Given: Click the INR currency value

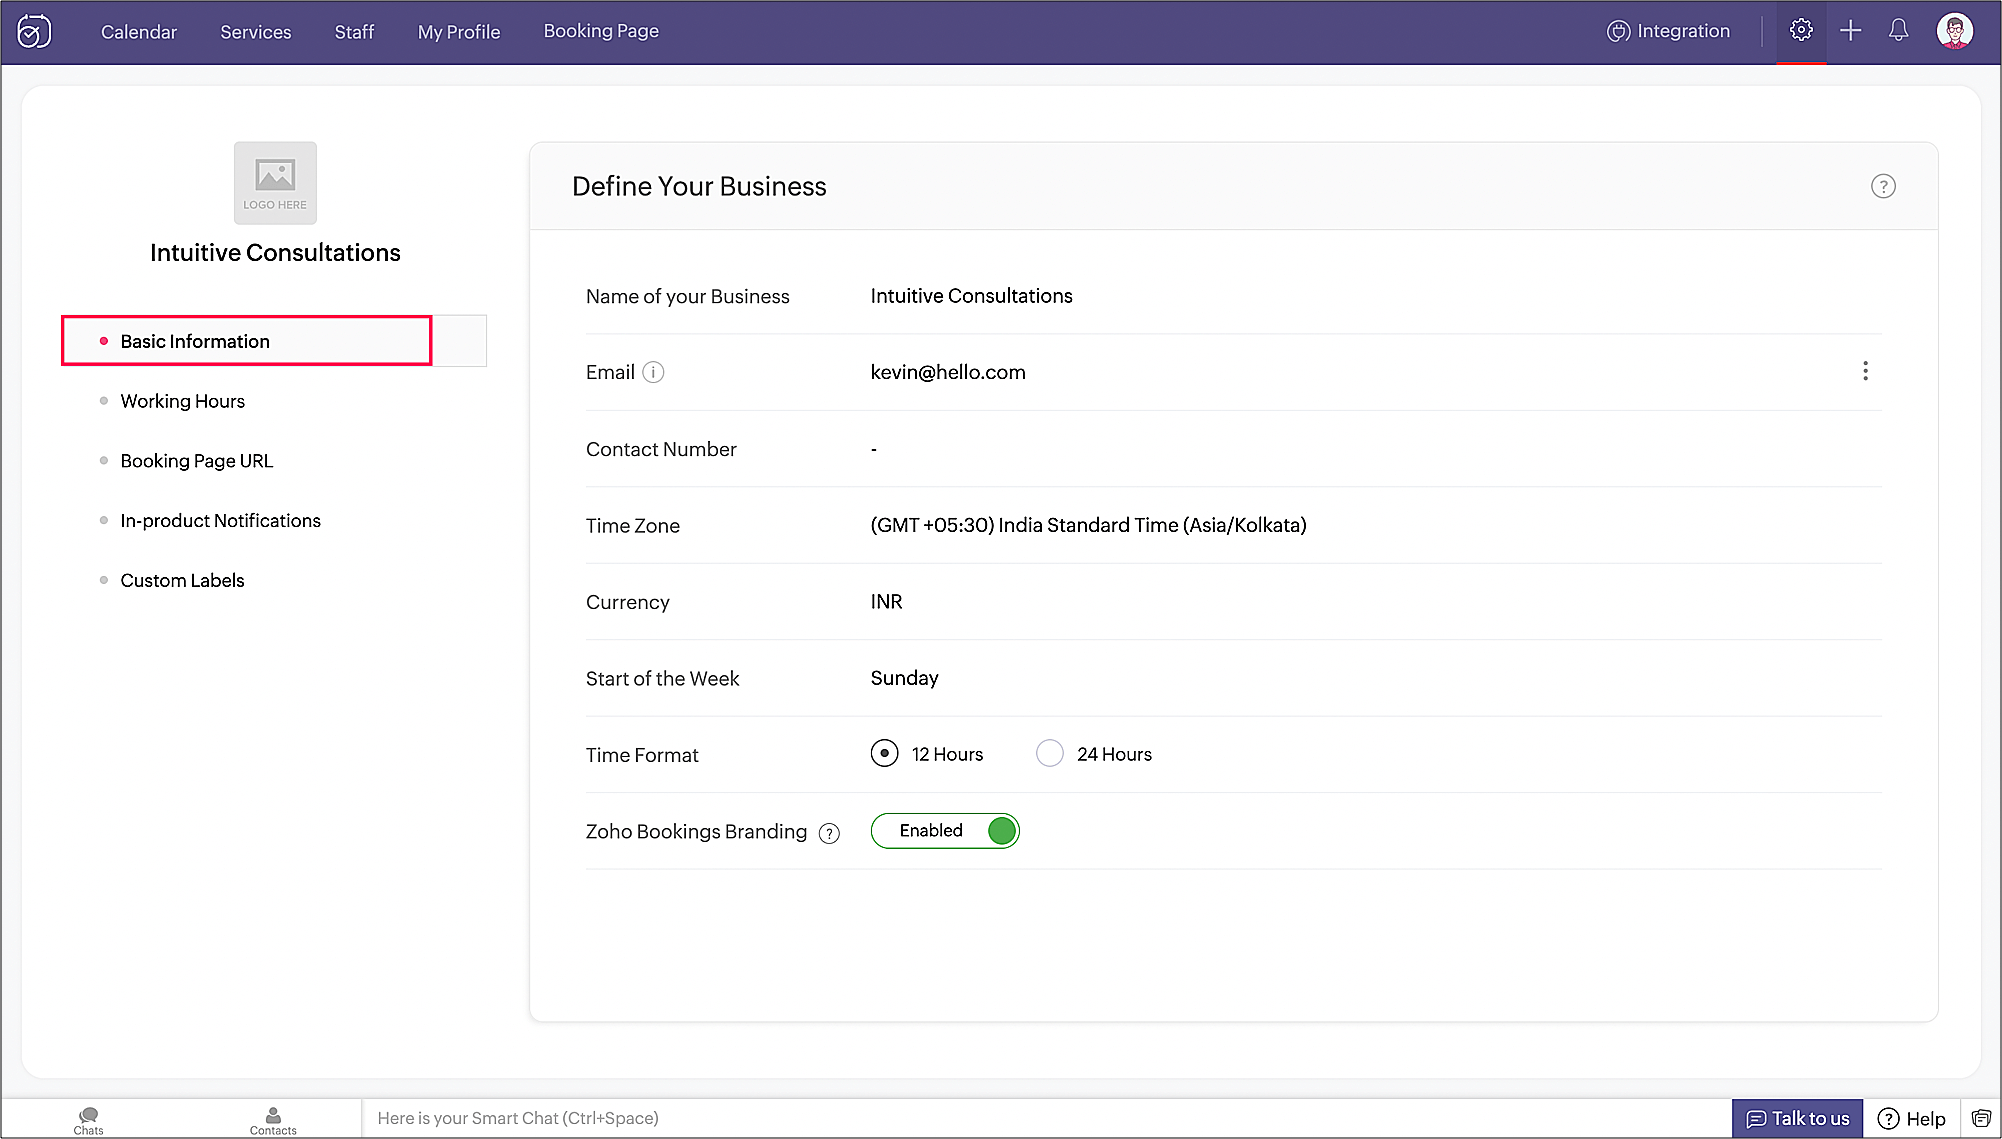Looking at the screenshot, I should click(x=886, y=602).
